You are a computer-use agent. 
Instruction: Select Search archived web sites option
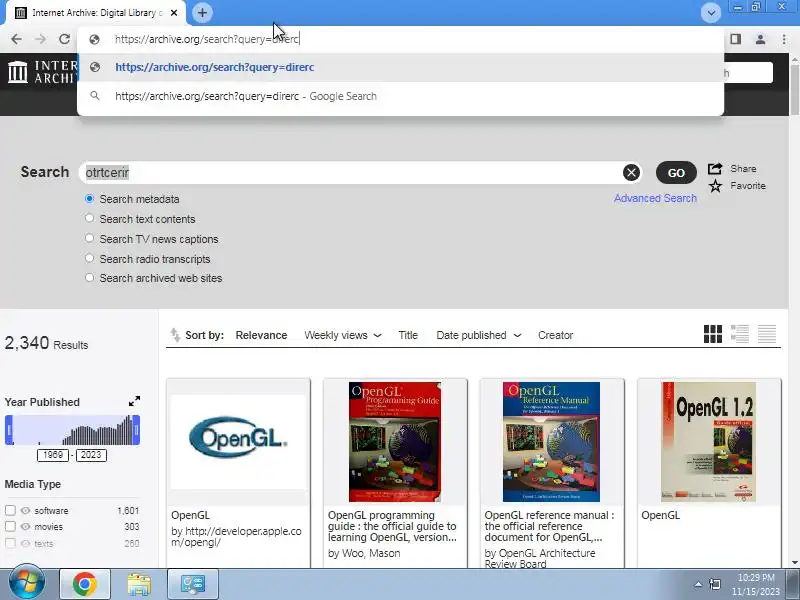(x=89, y=278)
